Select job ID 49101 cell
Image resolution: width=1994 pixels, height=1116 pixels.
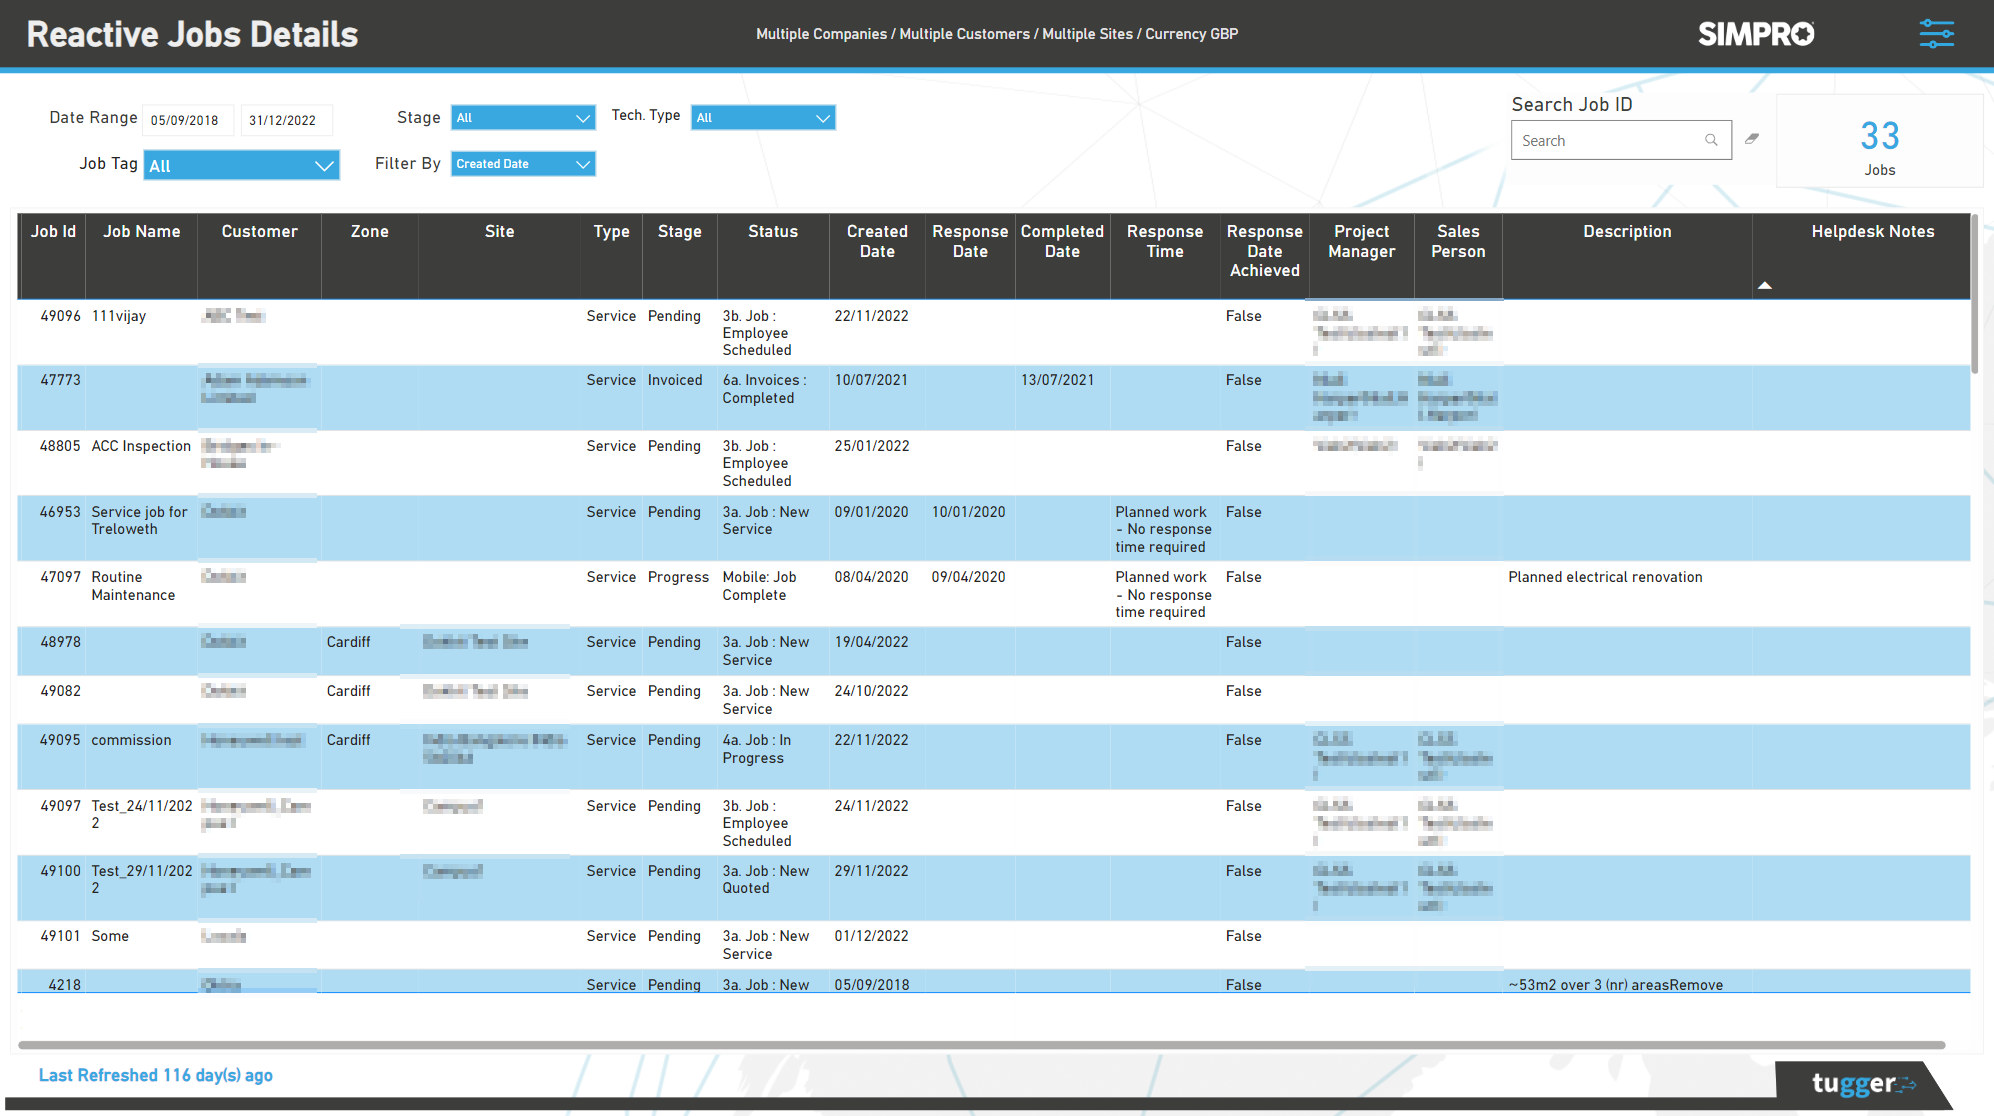61,936
